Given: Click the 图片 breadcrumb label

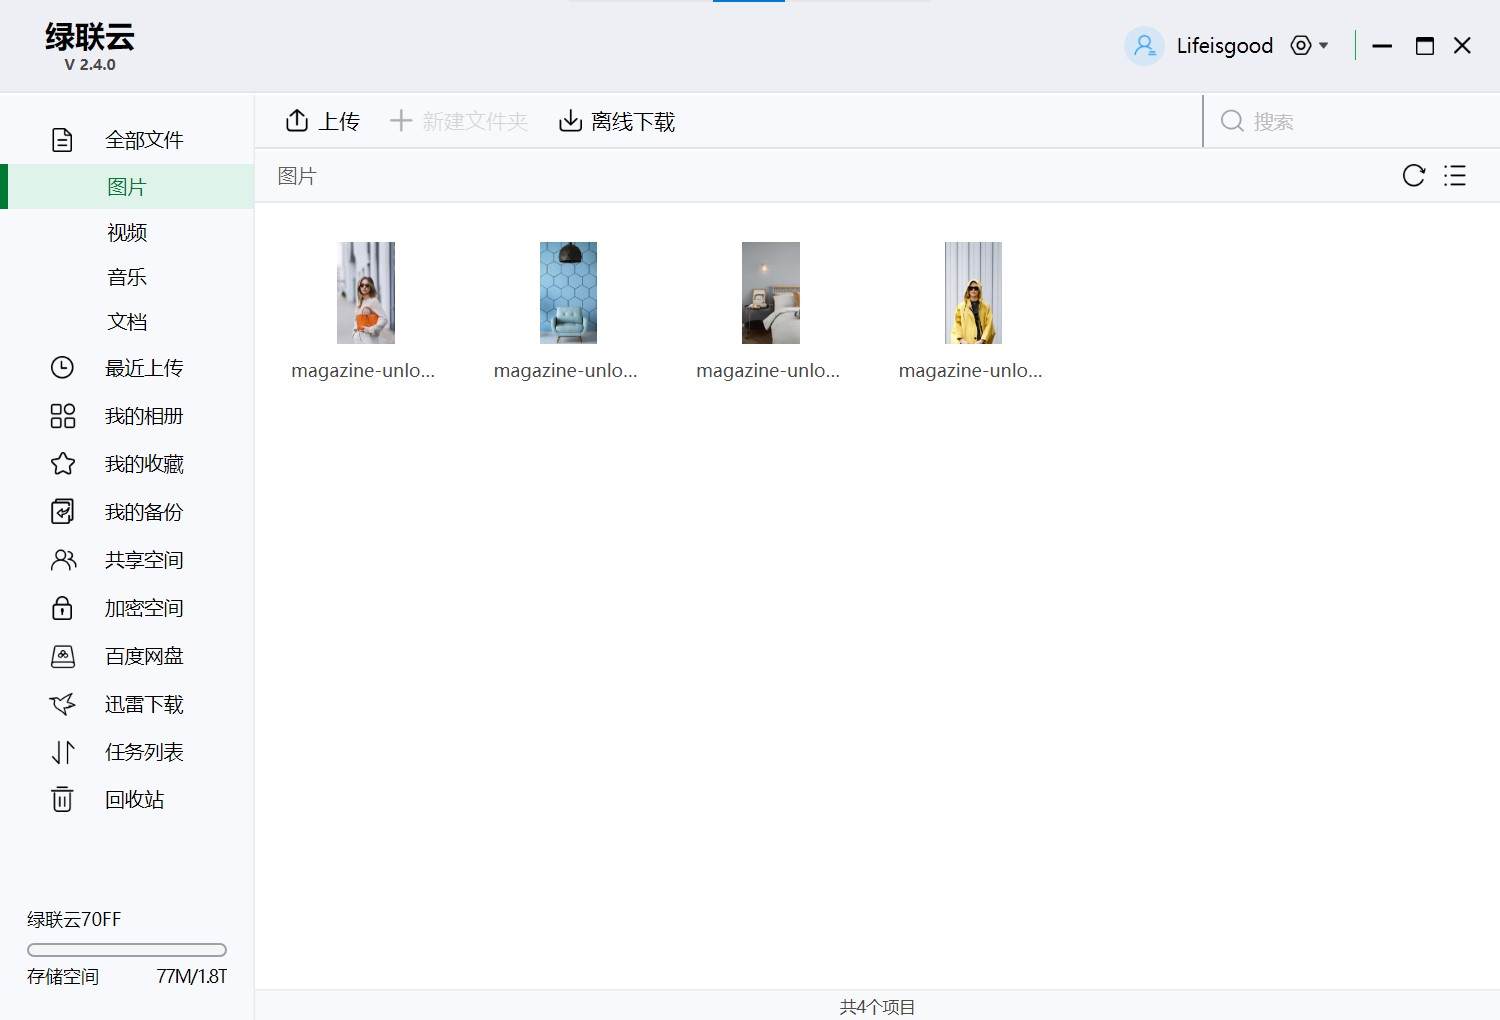Looking at the screenshot, I should pyautogui.click(x=297, y=177).
